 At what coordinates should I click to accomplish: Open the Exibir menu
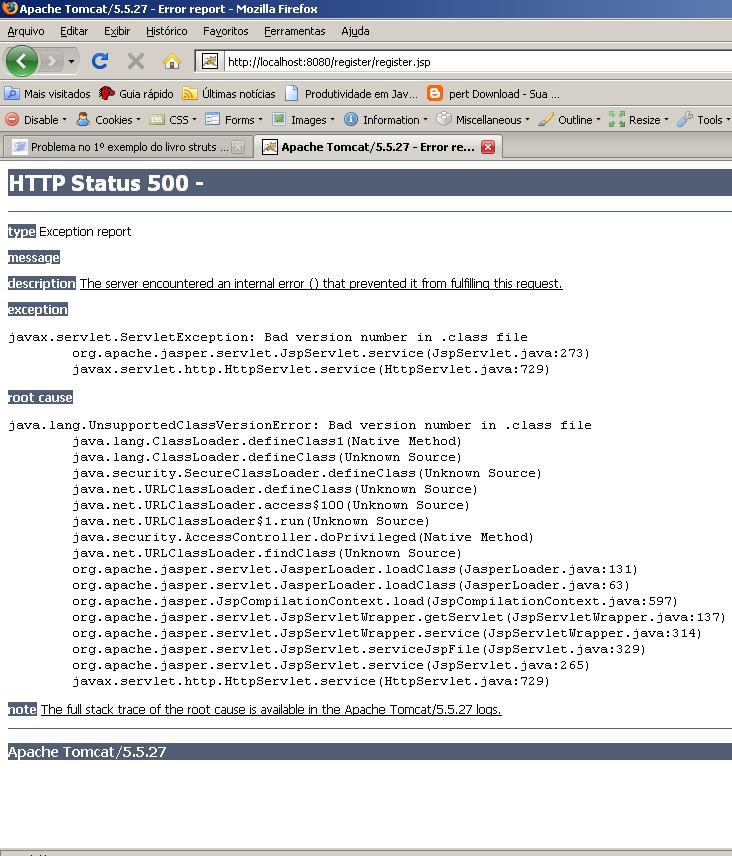coord(117,31)
